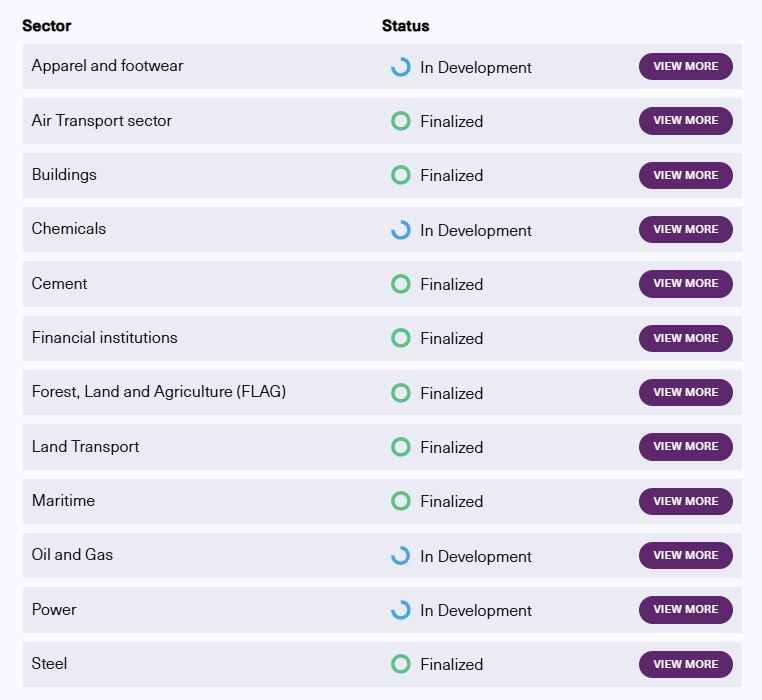The width and height of the screenshot is (762, 700).
Task: Open View More for Forest, Land and Agriculture
Action: [686, 392]
